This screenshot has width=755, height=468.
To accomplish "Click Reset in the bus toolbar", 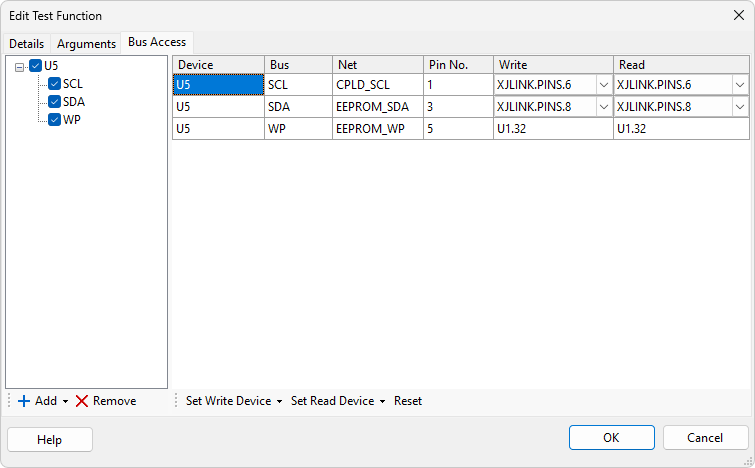I will 408,401.
